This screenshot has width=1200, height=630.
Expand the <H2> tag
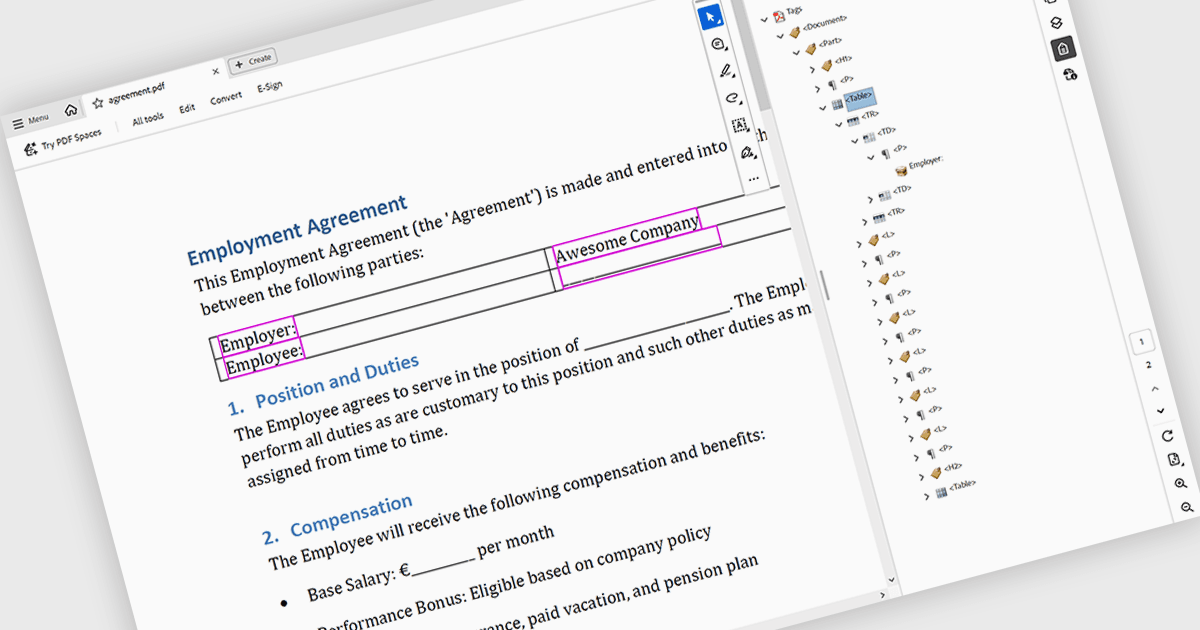[x=919, y=475]
